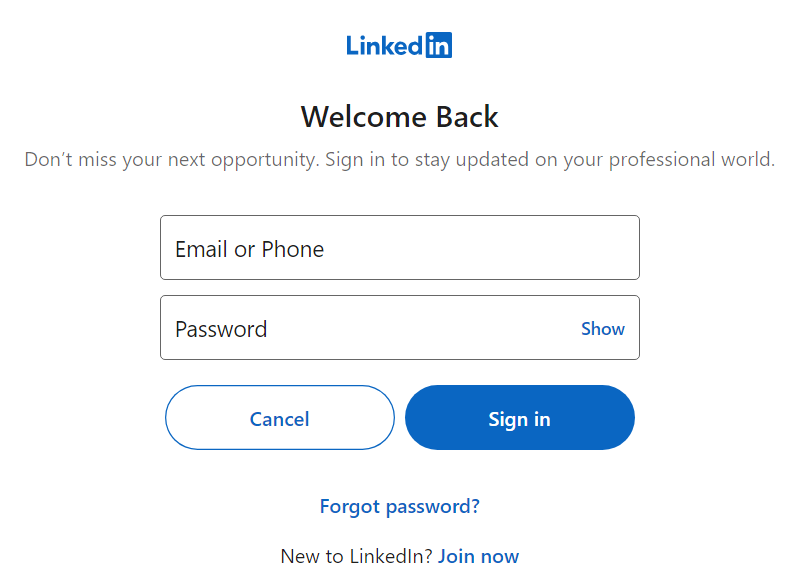This screenshot has height=573, width=803.
Task: Submit credentials with Sign in
Action: click(x=519, y=417)
